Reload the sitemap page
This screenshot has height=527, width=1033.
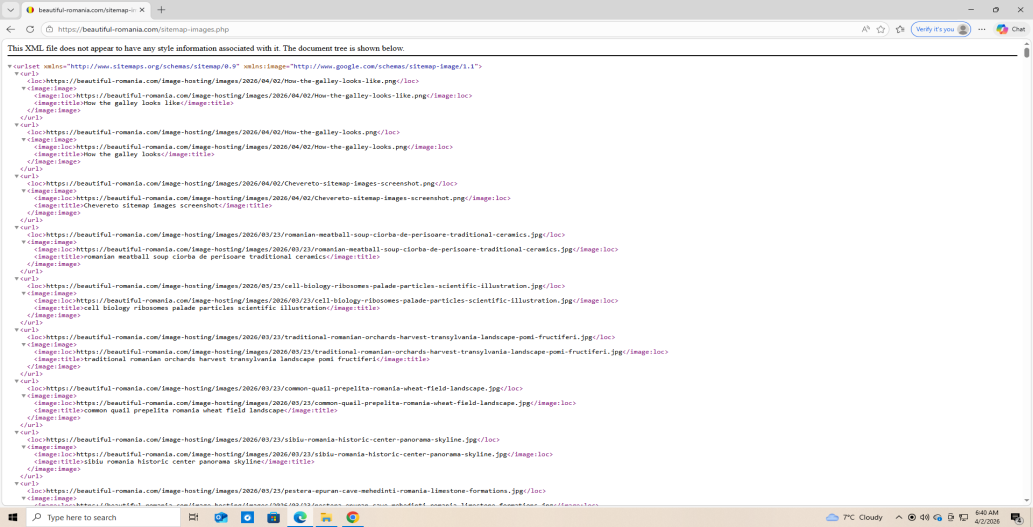pos(30,29)
